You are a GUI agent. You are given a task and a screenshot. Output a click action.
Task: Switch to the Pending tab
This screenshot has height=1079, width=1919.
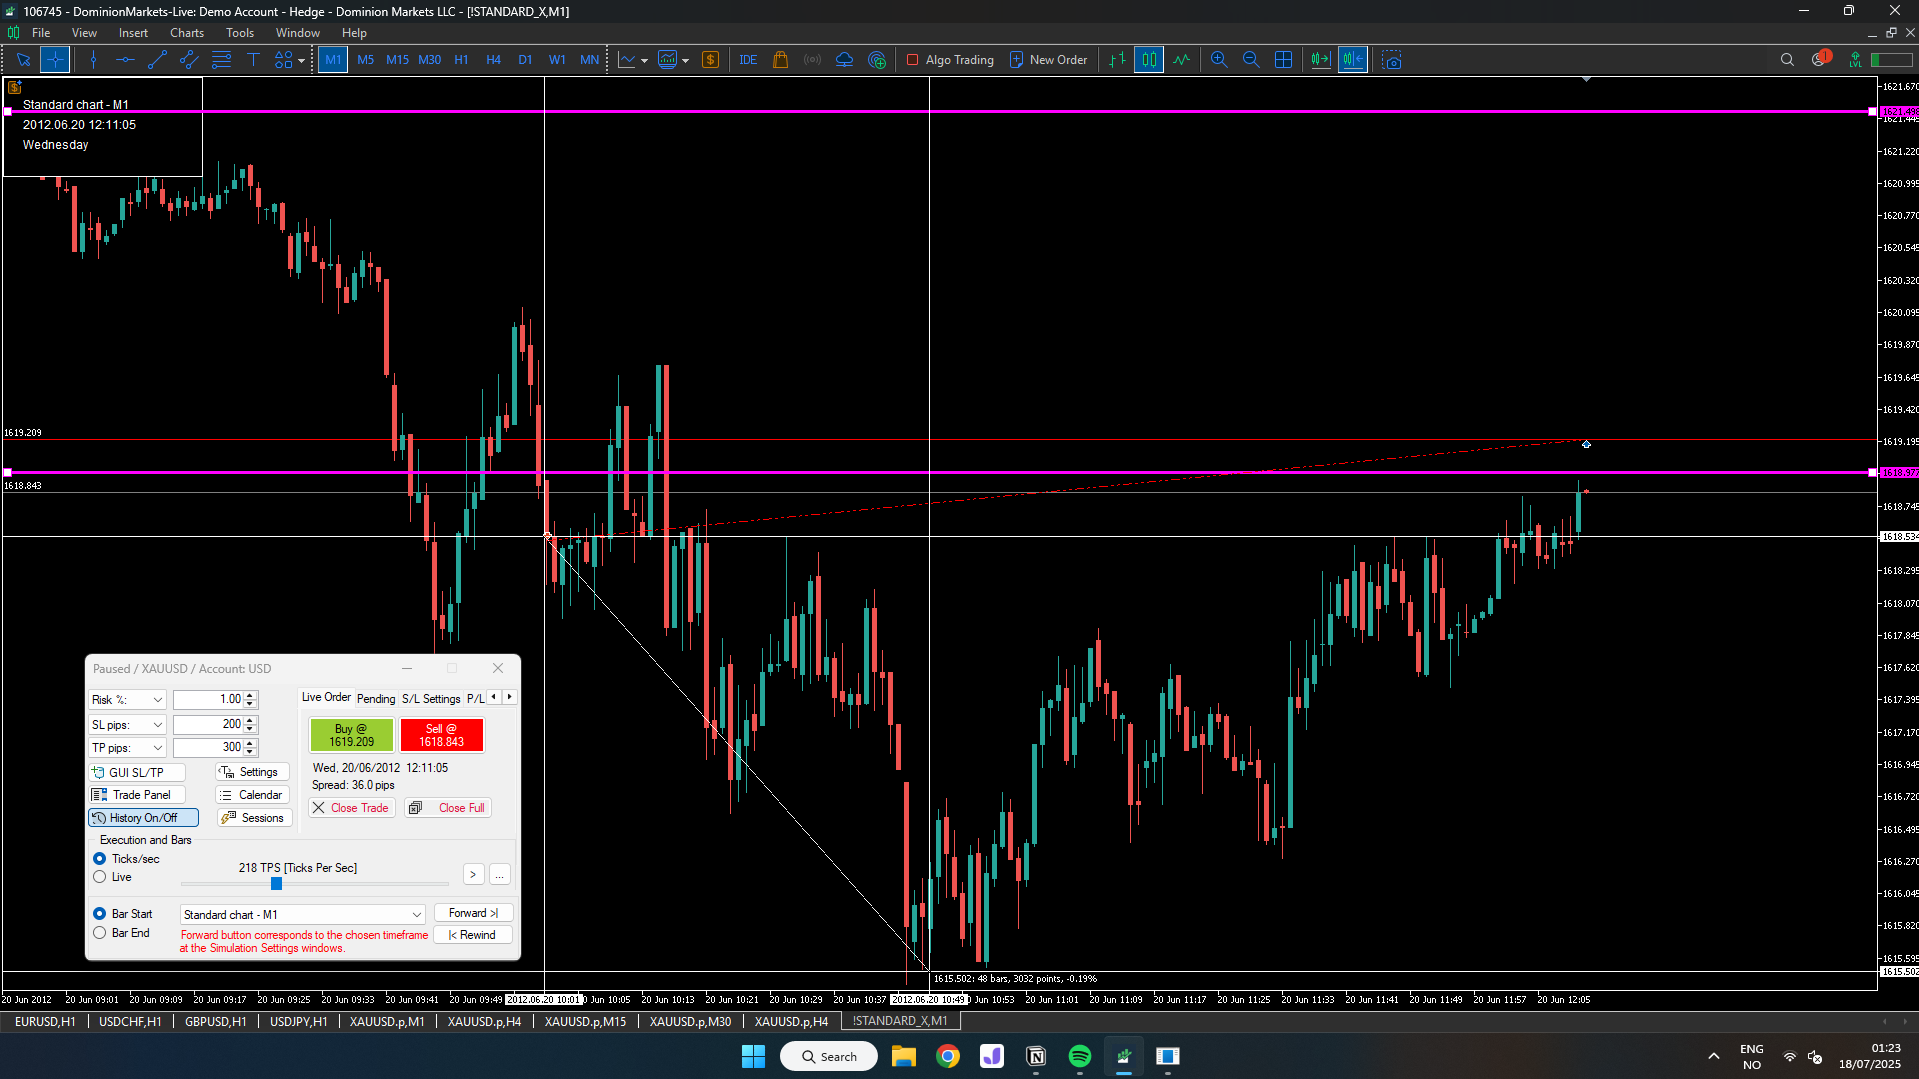pyautogui.click(x=376, y=699)
